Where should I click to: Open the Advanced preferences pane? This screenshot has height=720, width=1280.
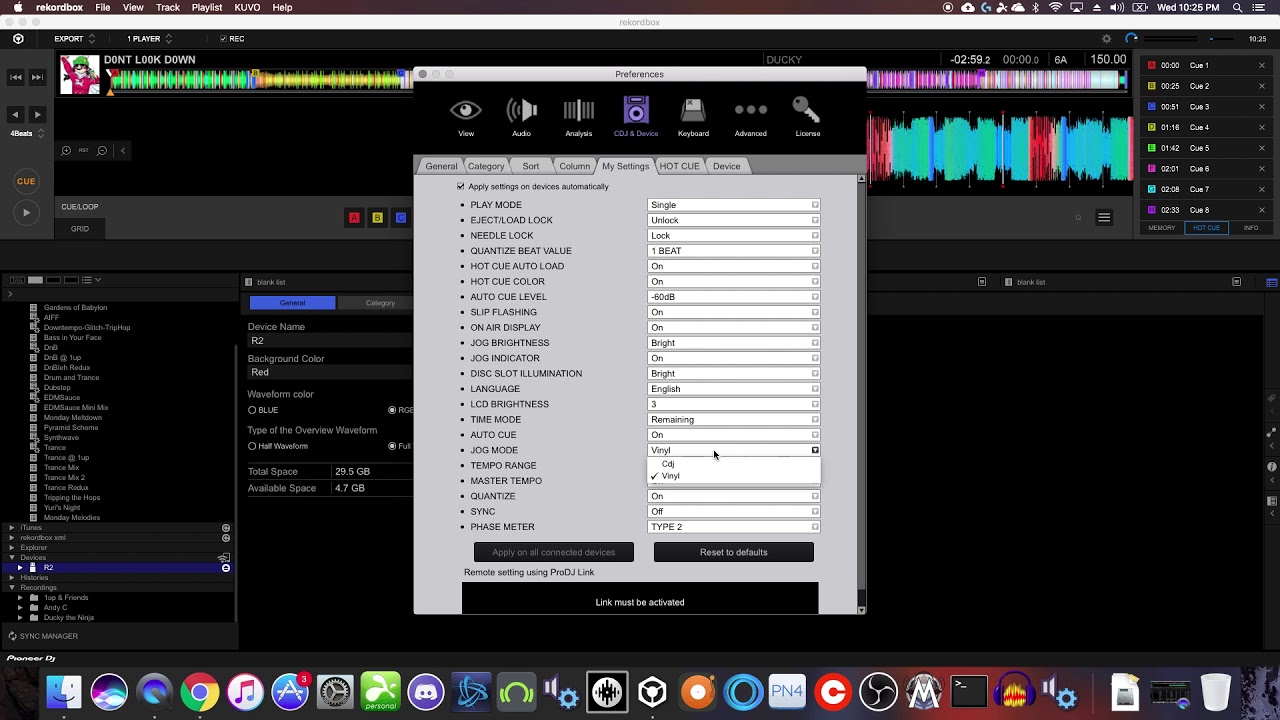click(750, 117)
